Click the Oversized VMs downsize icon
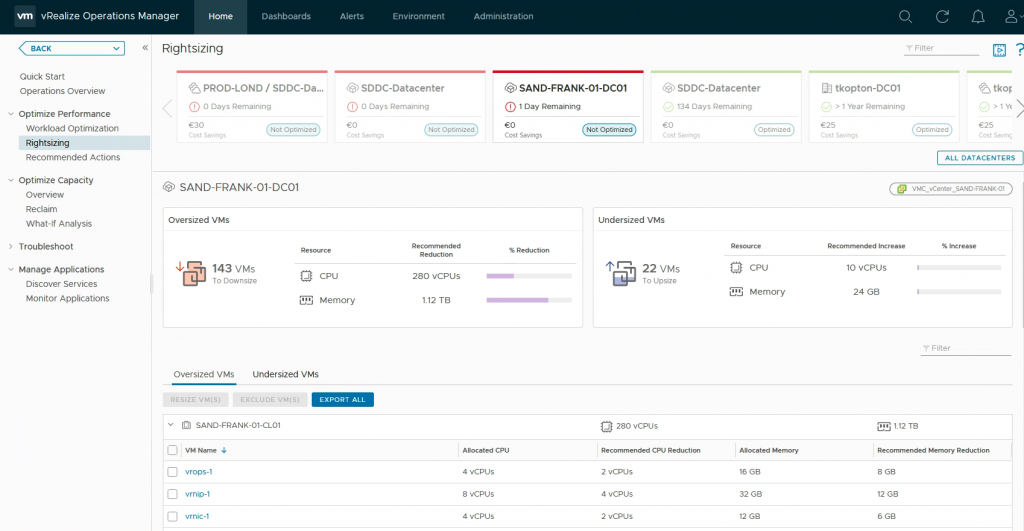The width and height of the screenshot is (1024, 531). point(191,273)
